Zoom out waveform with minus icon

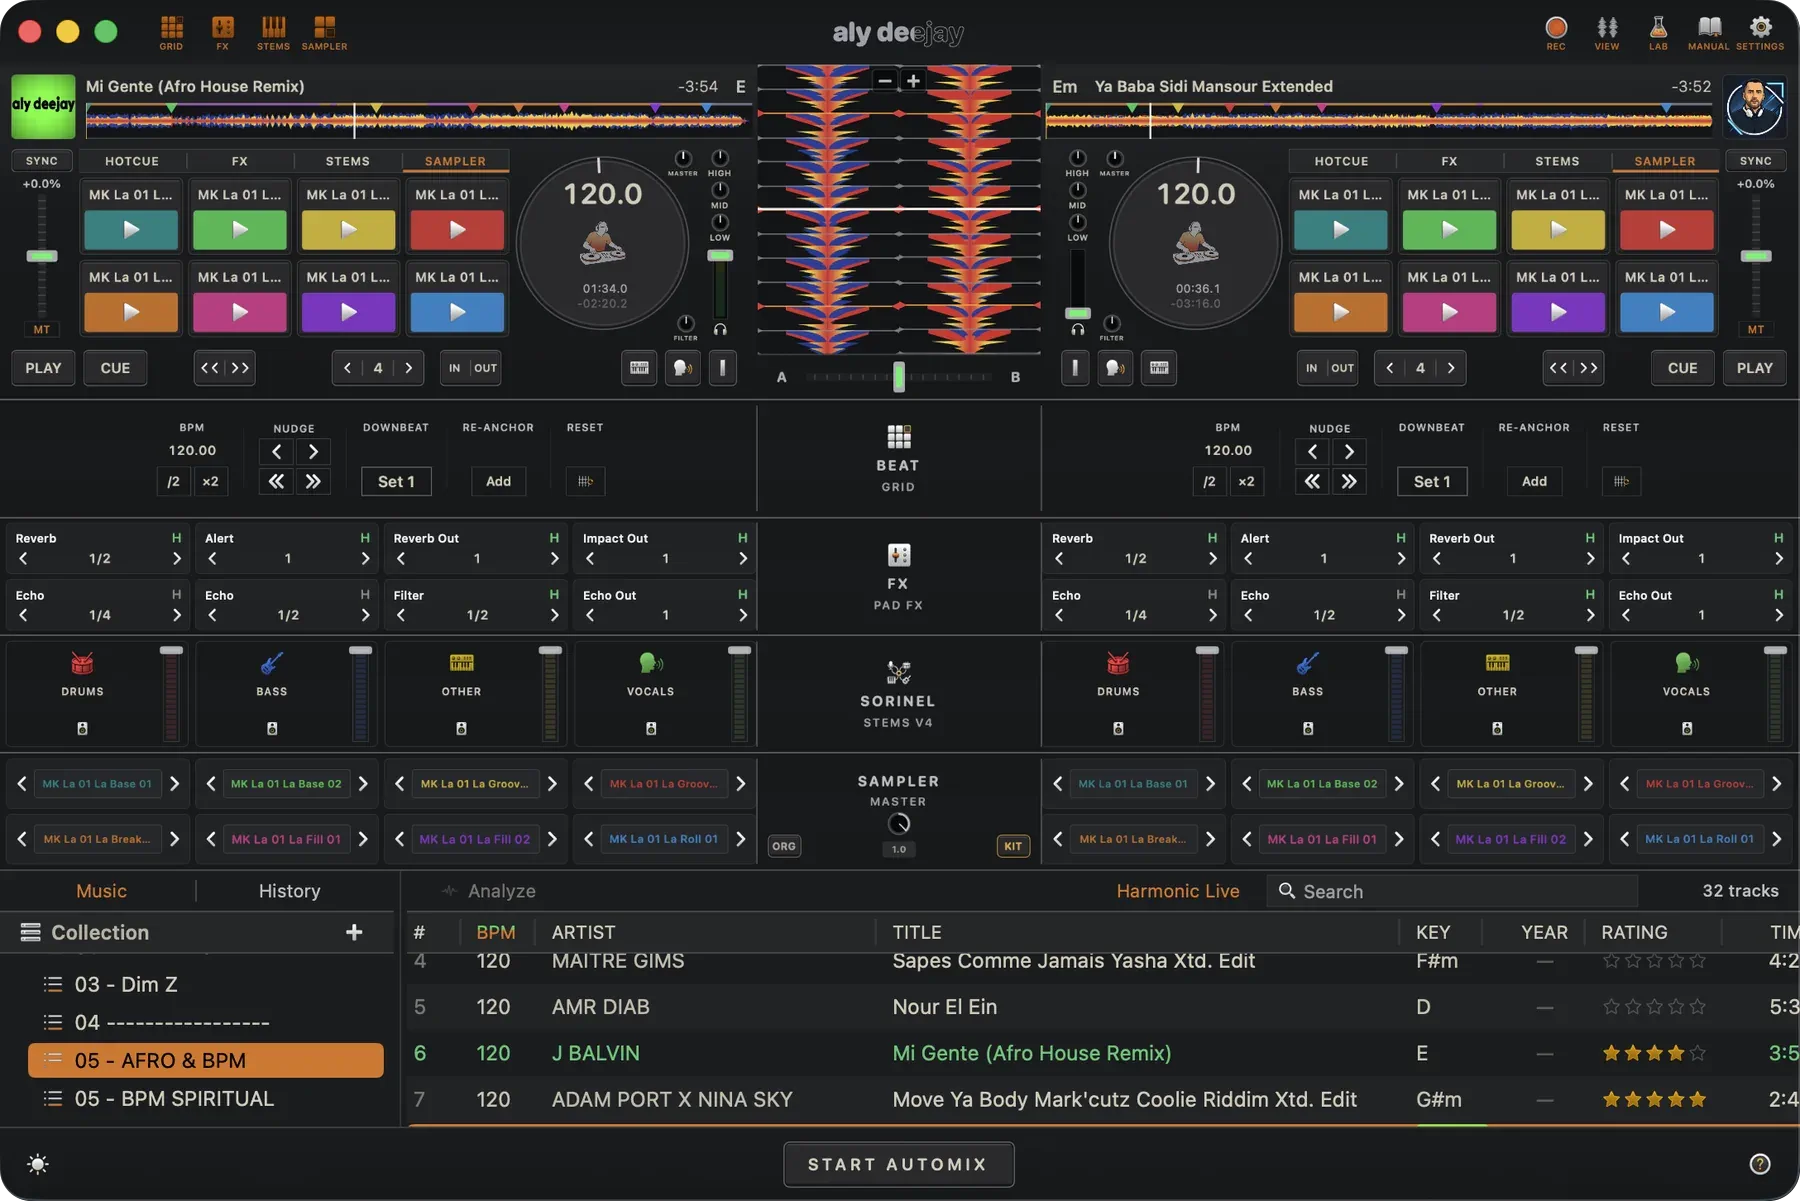[x=885, y=81]
